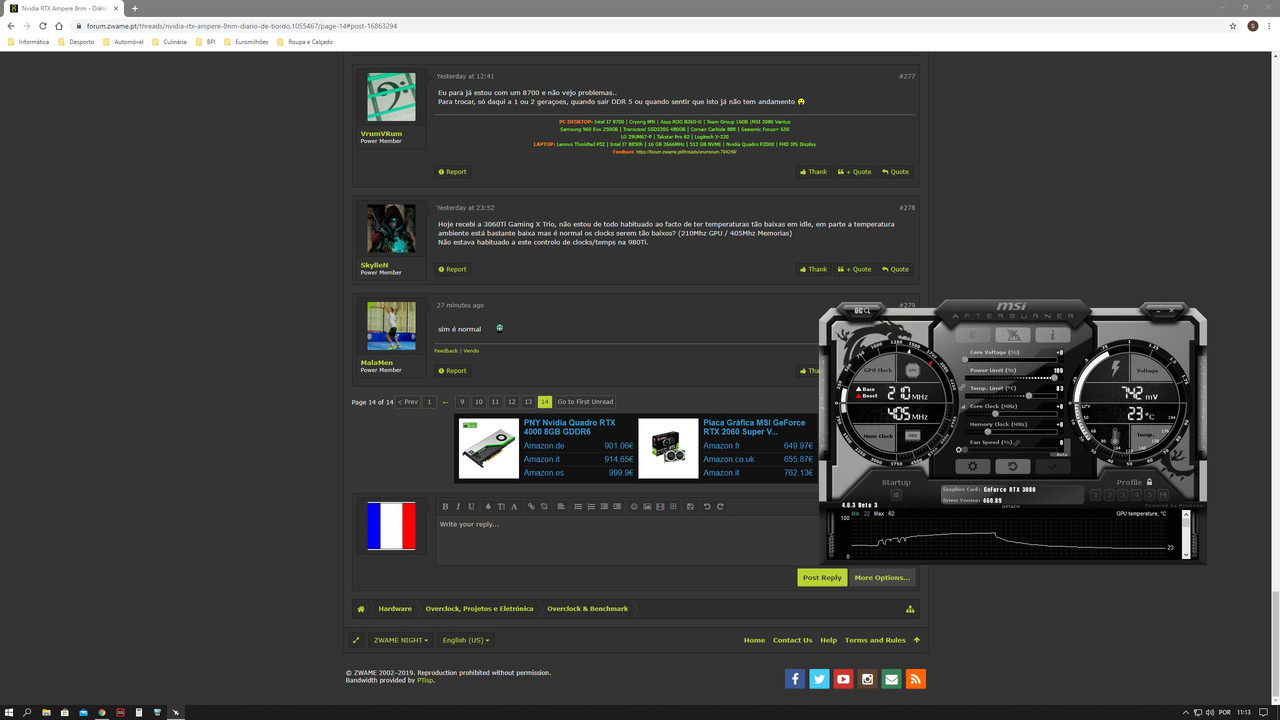Open Afterburner settings gear button
1280x720 pixels.
[x=973, y=466]
